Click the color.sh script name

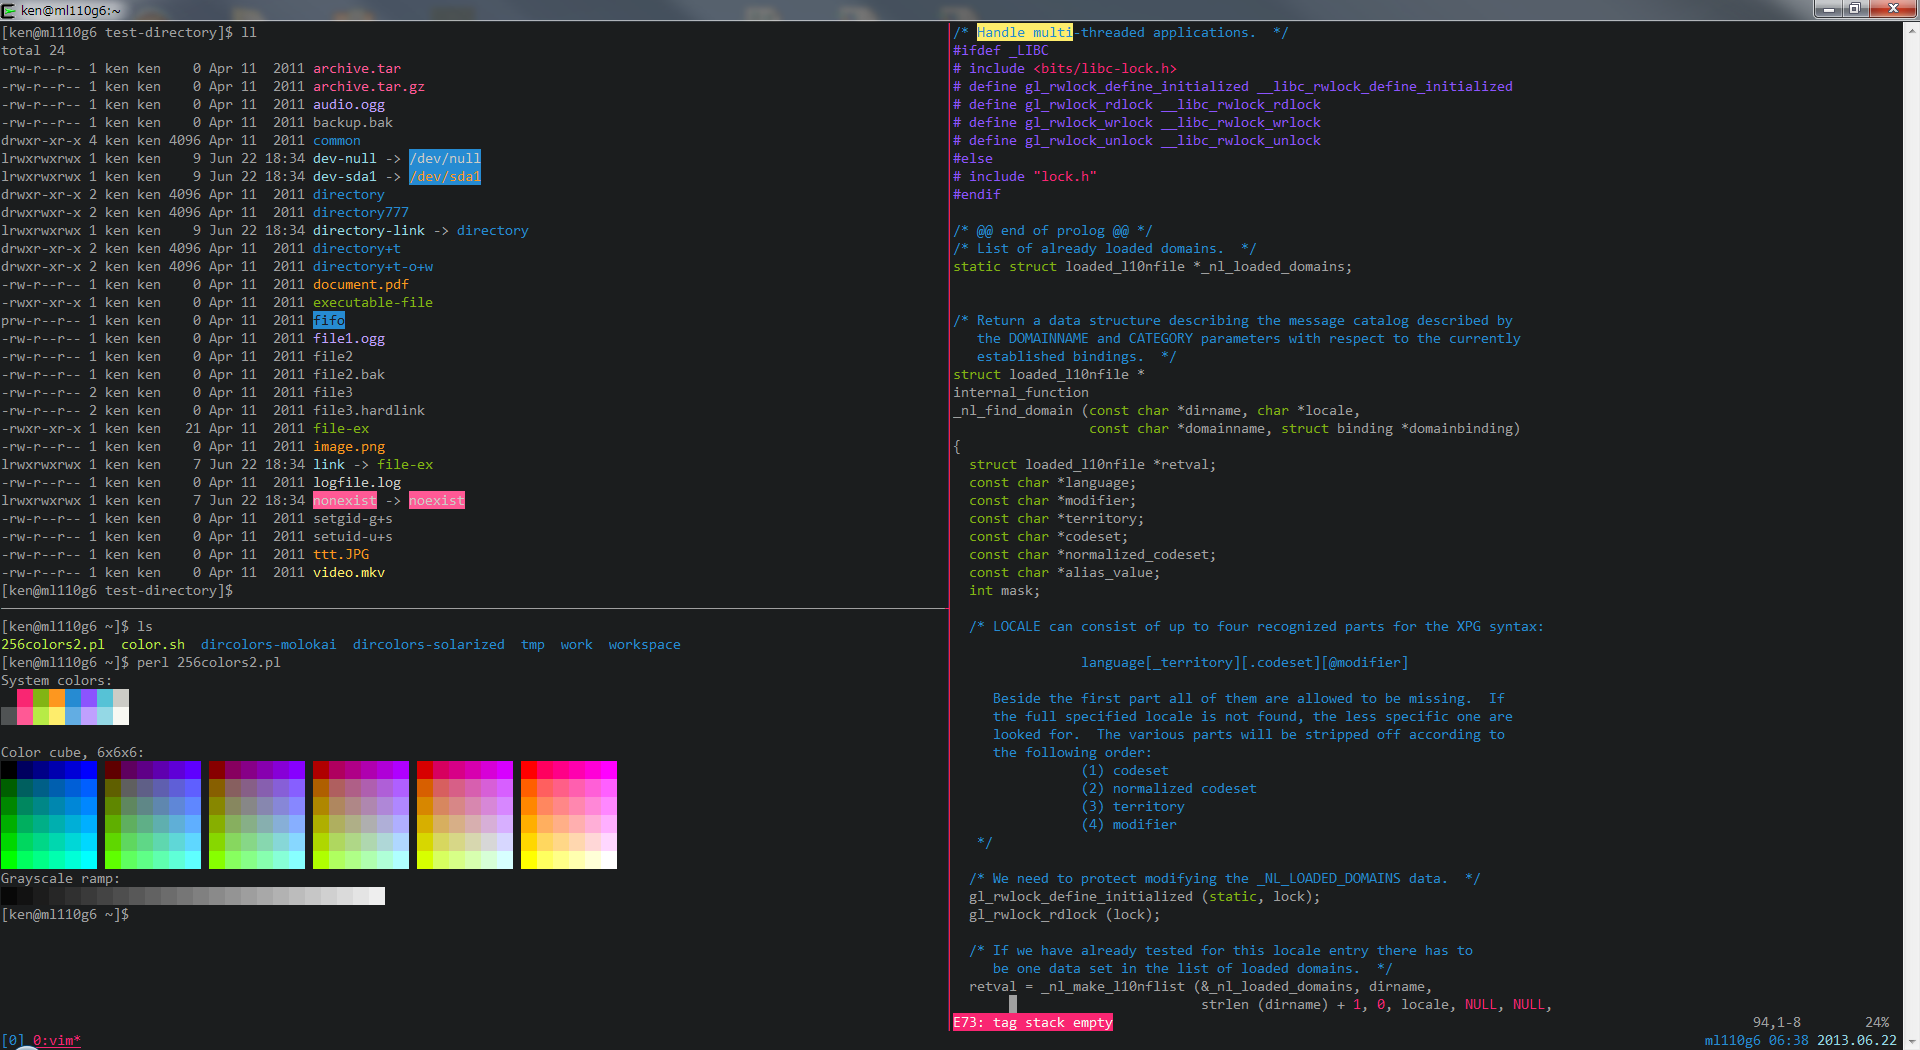[x=152, y=644]
